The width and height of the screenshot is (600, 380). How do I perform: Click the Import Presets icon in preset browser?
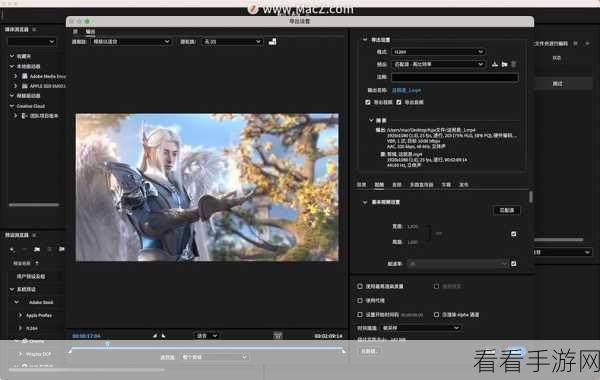pyautogui.click(x=61, y=250)
